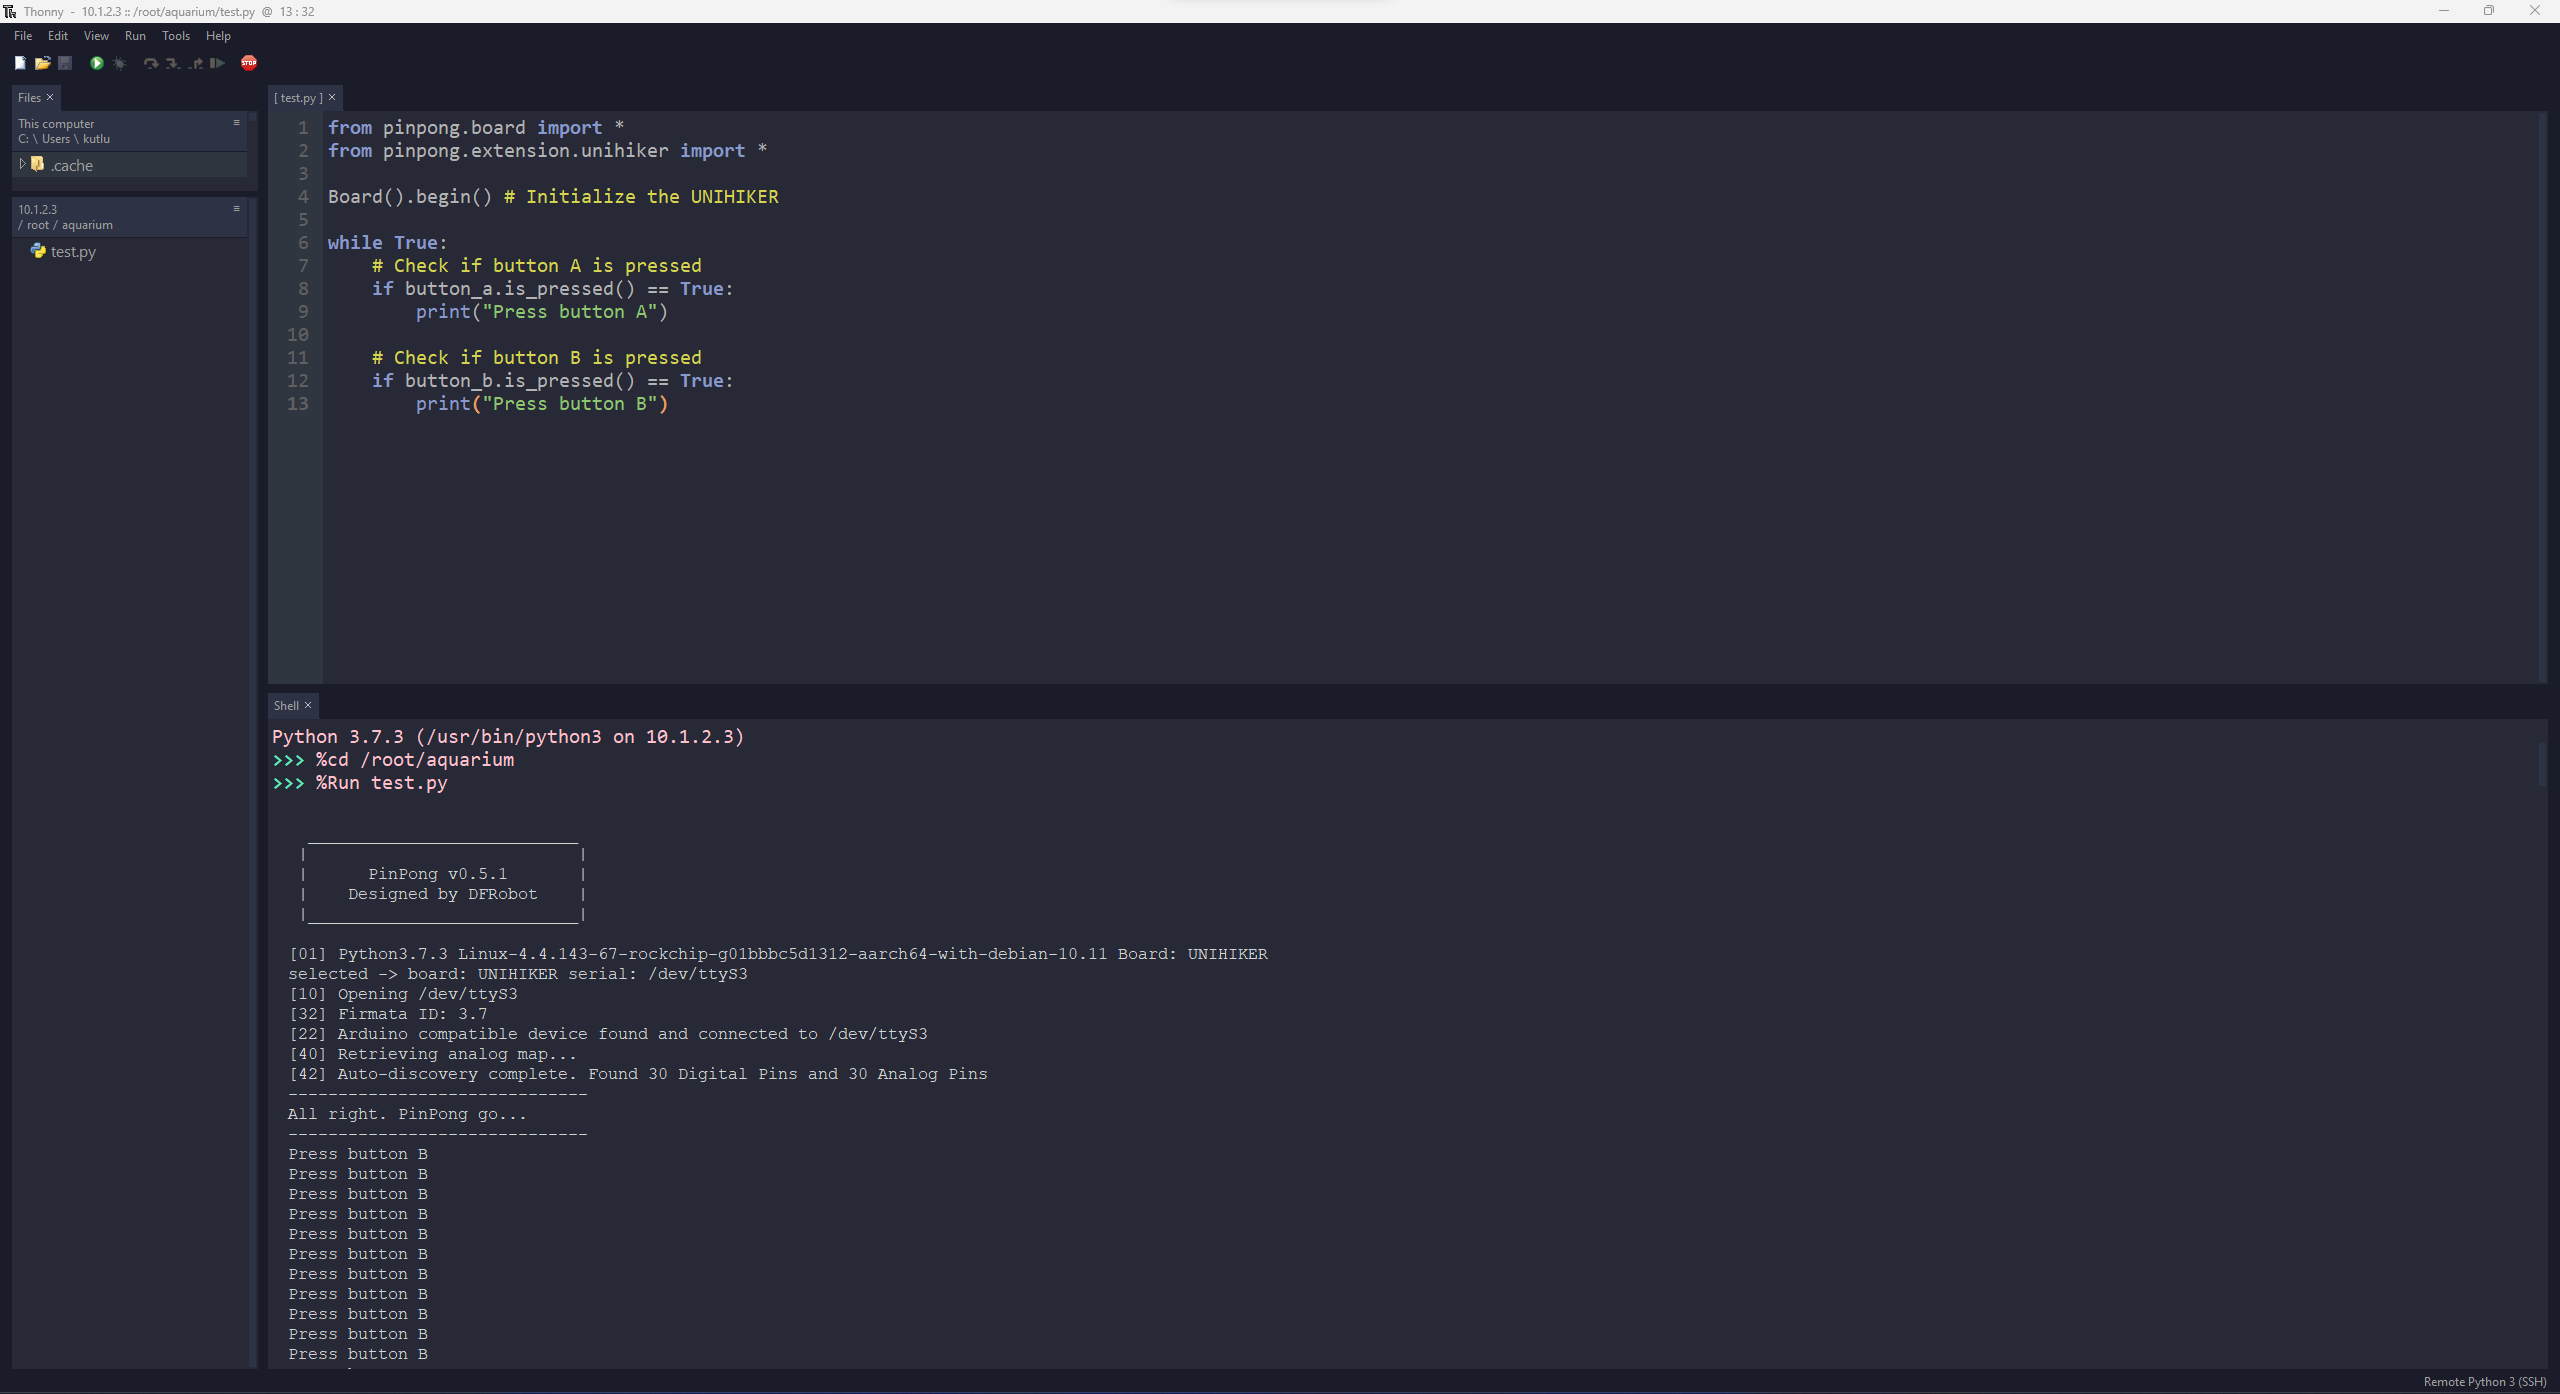
Task: Click the New file icon
Action: 20,63
